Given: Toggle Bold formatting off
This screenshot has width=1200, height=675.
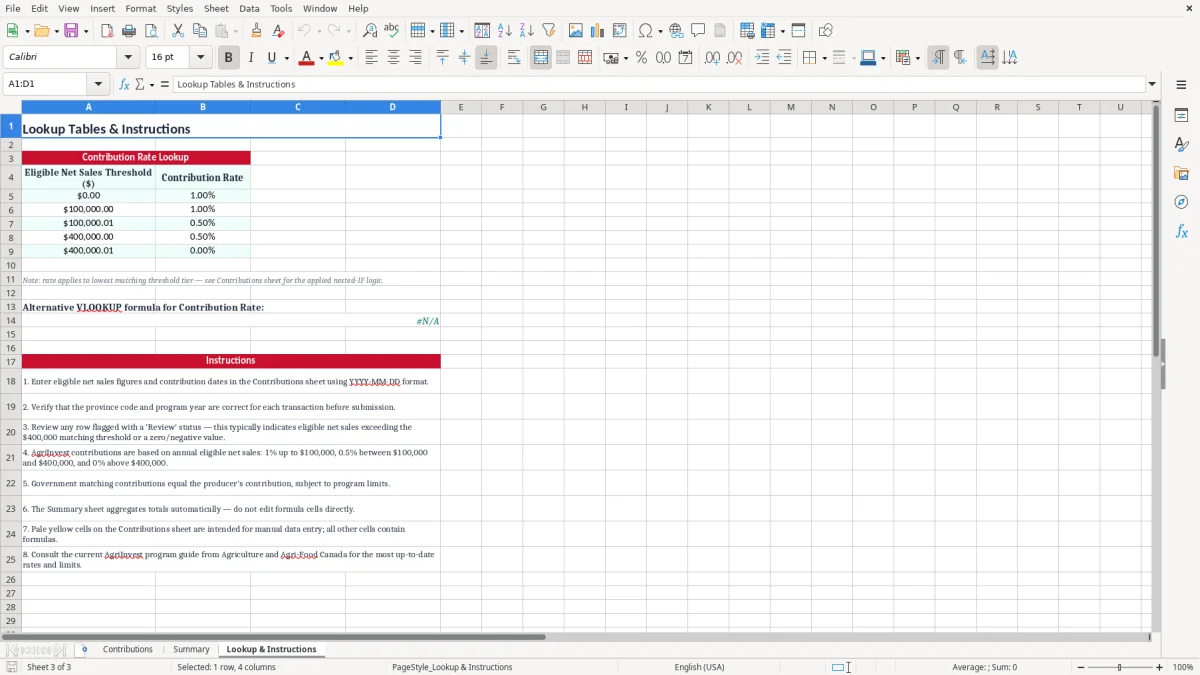Looking at the screenshot, I should point(228,58).
